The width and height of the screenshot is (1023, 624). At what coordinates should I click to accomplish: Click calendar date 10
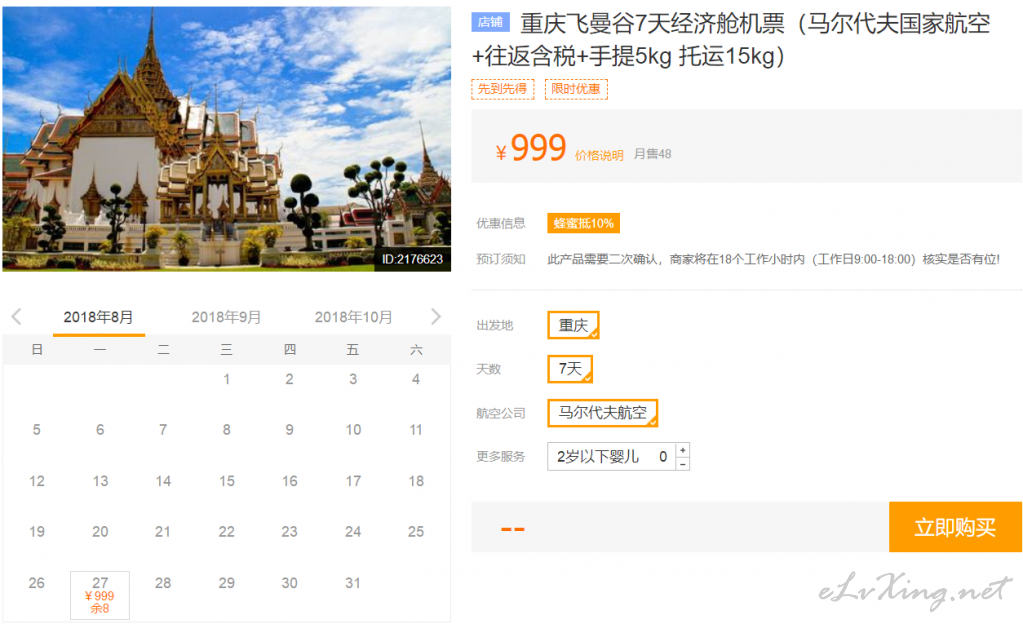tap(353, 430)
